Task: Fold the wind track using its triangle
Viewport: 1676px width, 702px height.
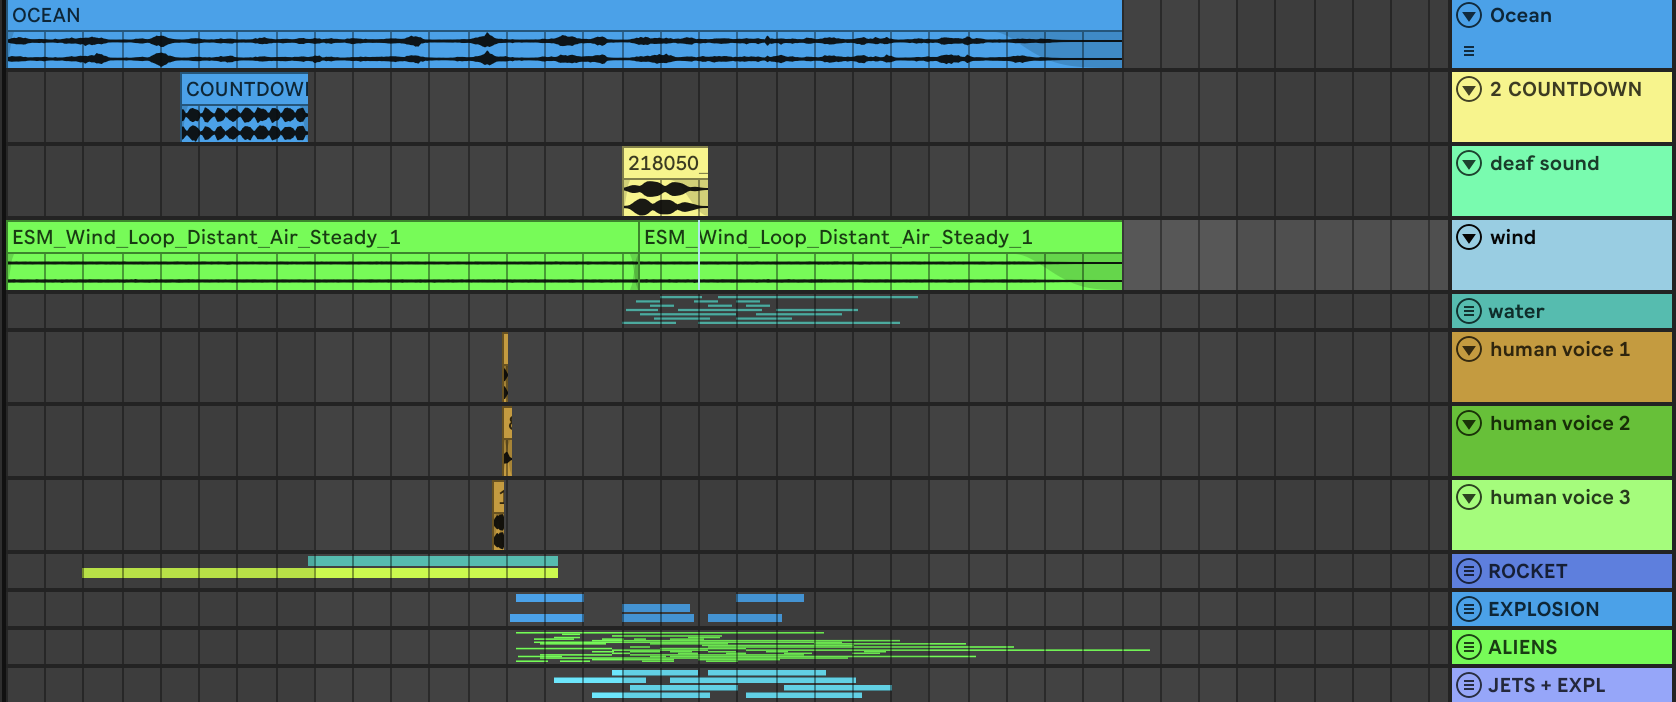Action: pos(1468,237)
